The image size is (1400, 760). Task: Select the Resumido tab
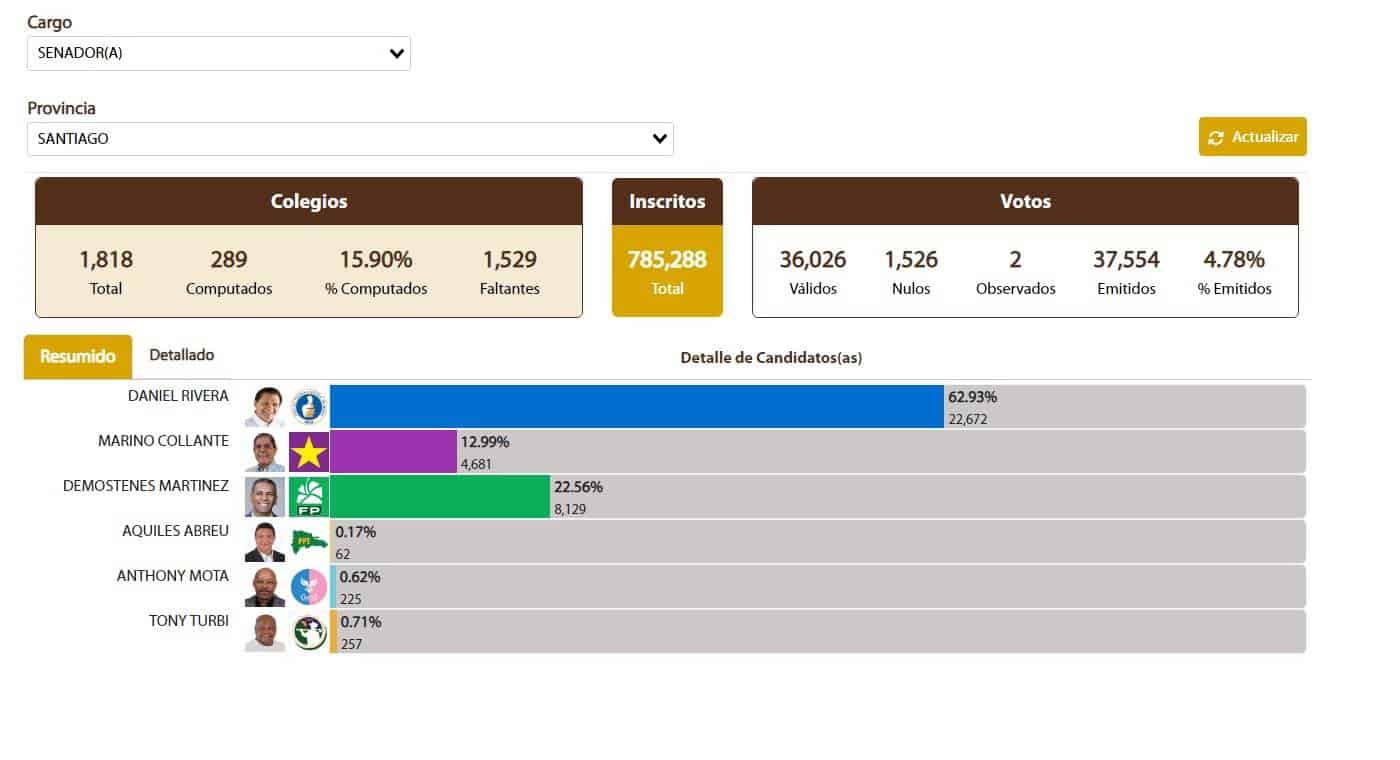pos(78,356)
